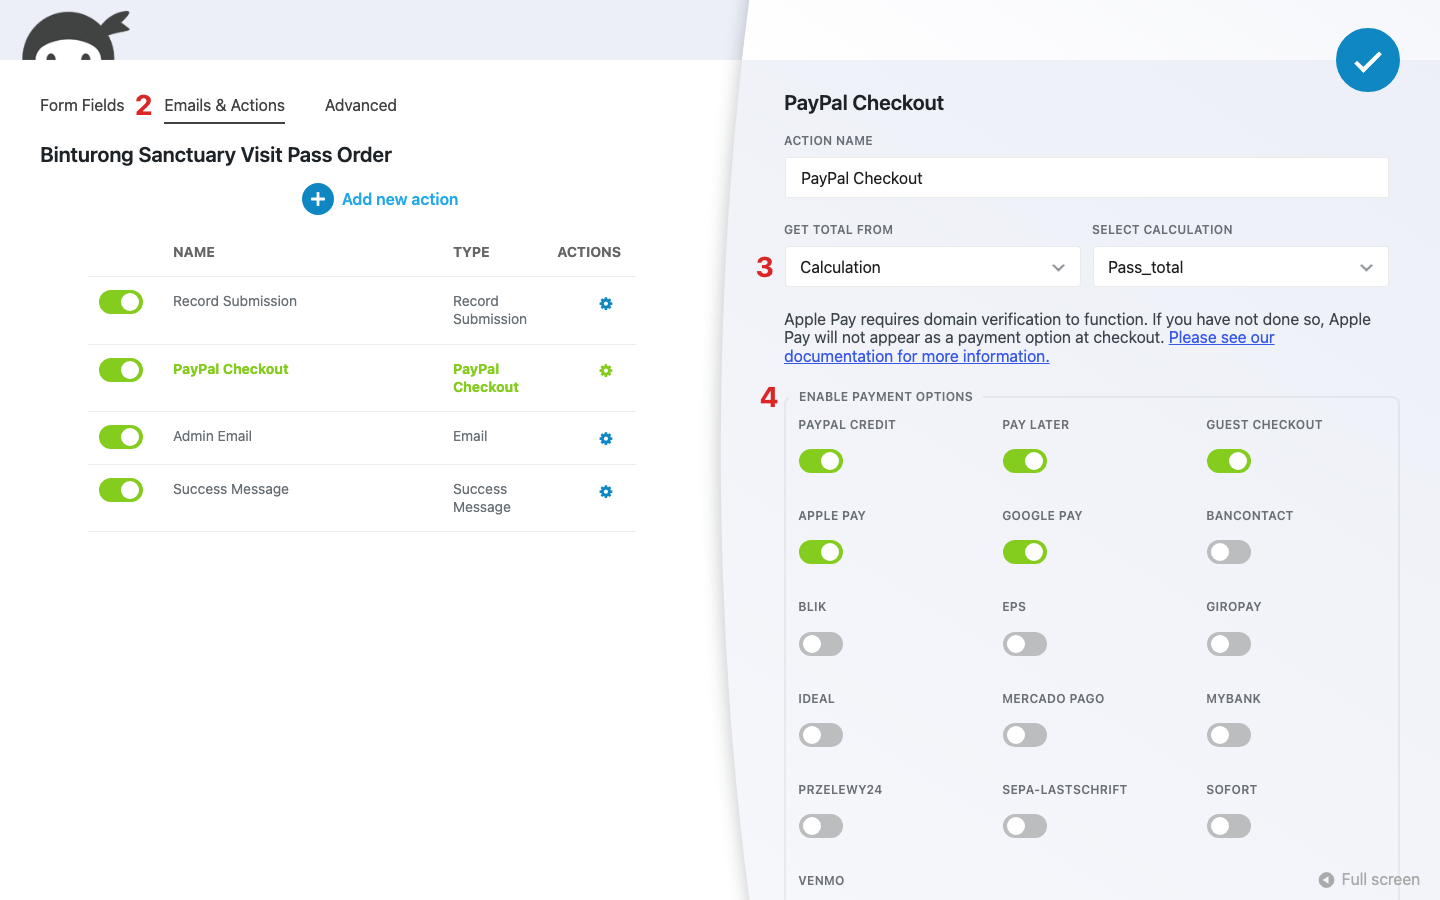Open the Get Total From dropdown
The height and width of the screenshot is (900, 1440).
[x=932, y=267]
